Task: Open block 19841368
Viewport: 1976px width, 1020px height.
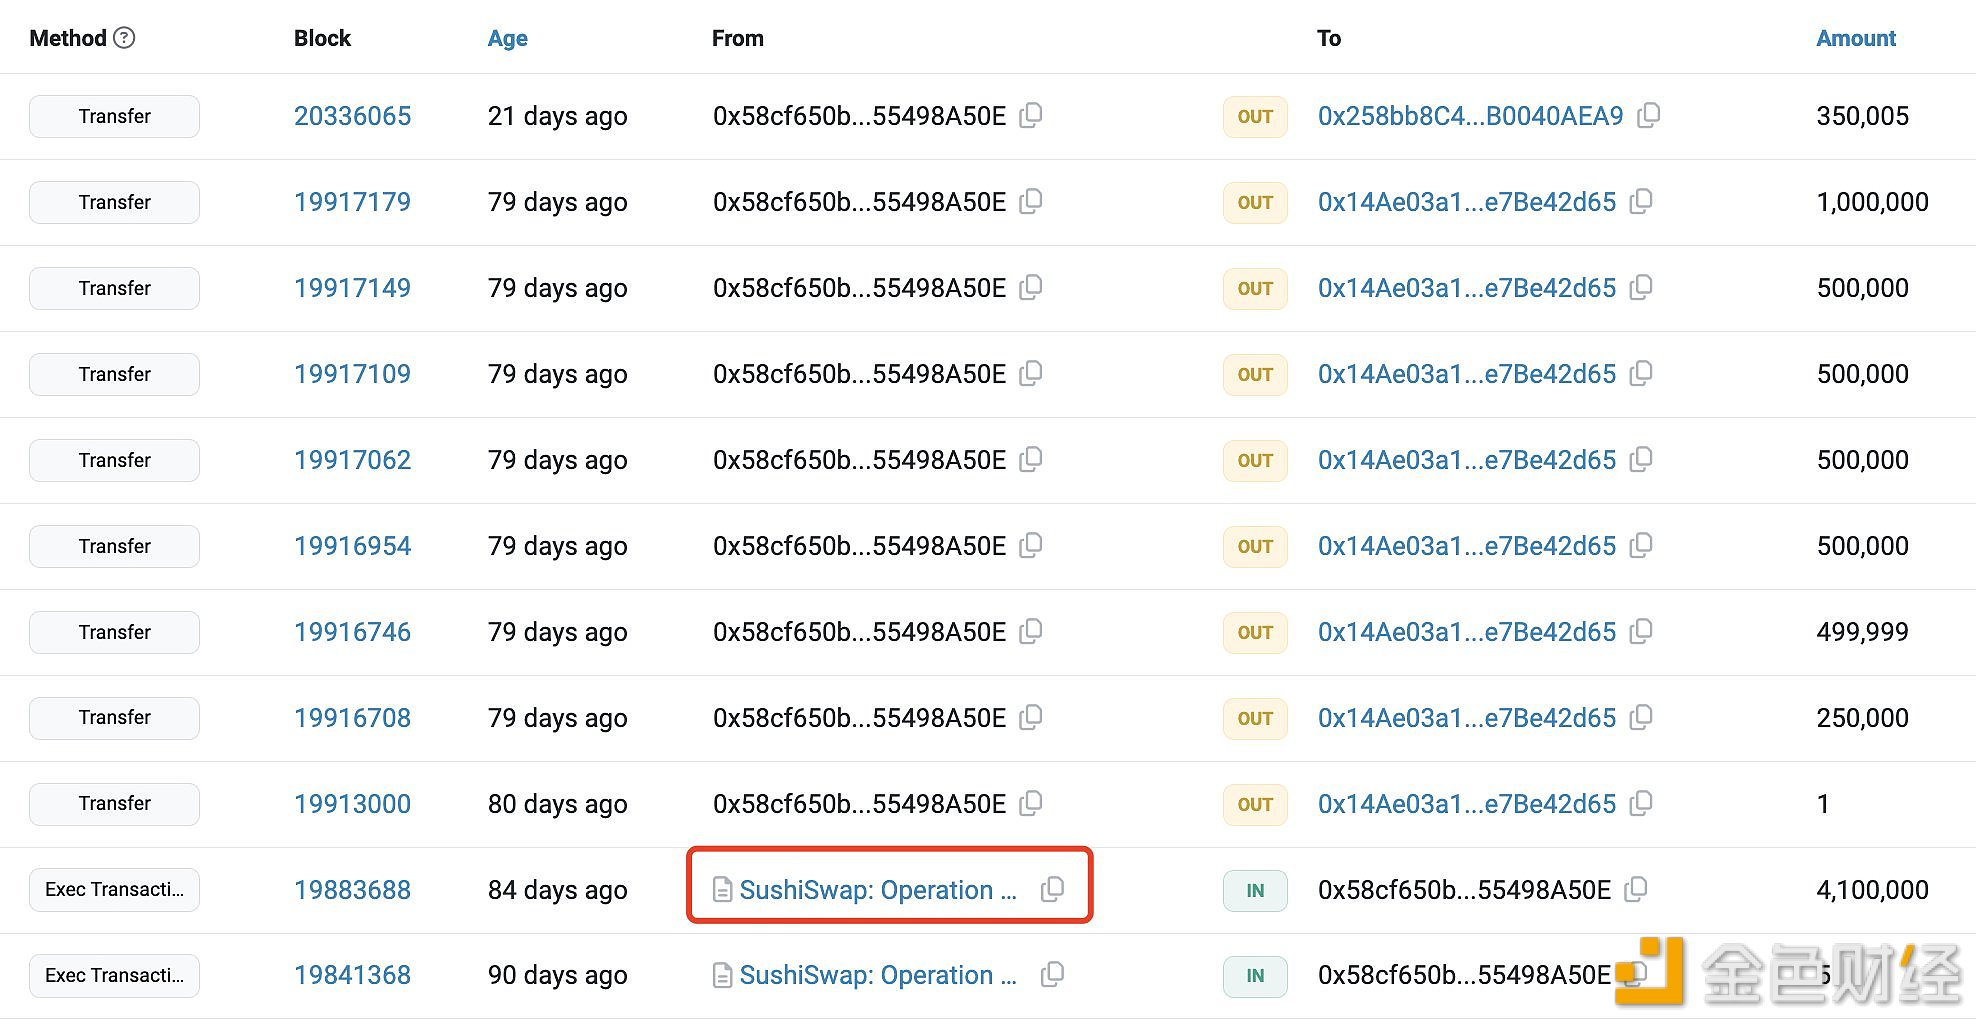Action: click(x=352, y=975)
